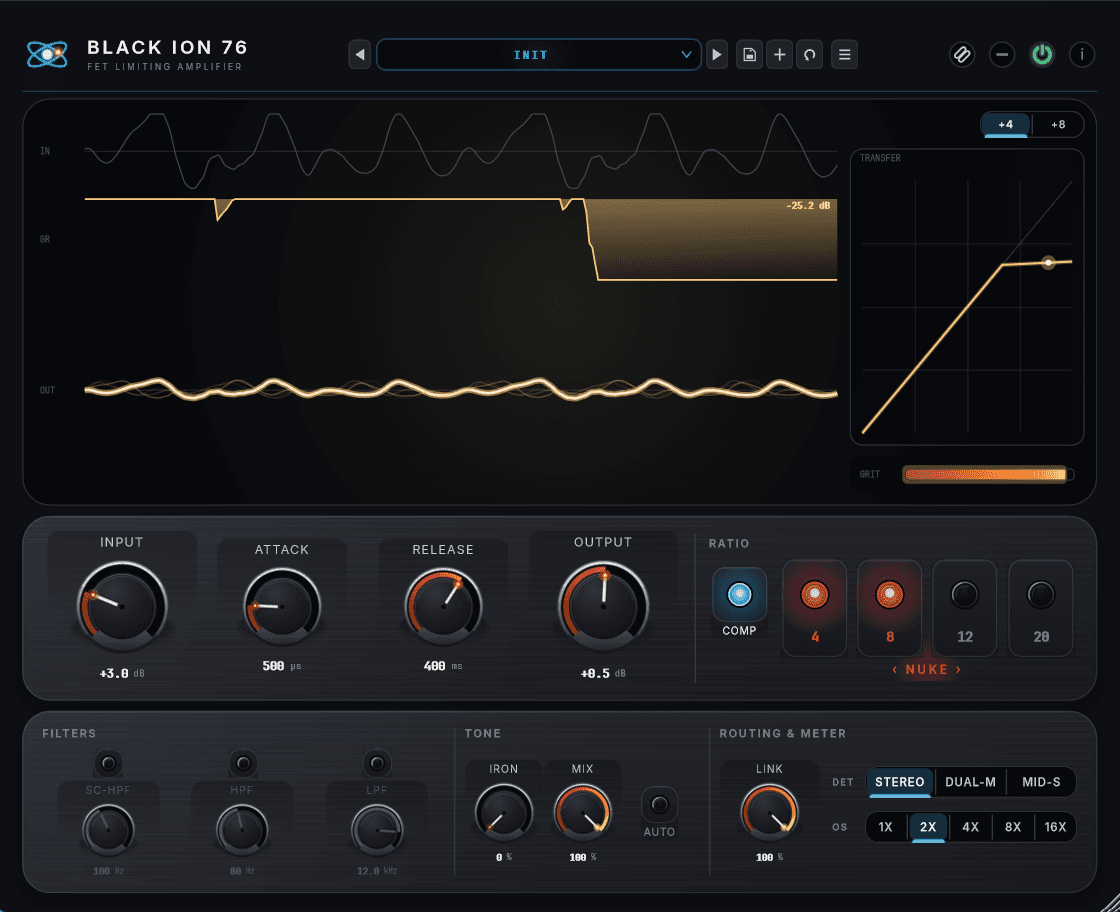Select STEREO detection mode
1120x912 pixels.
[899, 782]
